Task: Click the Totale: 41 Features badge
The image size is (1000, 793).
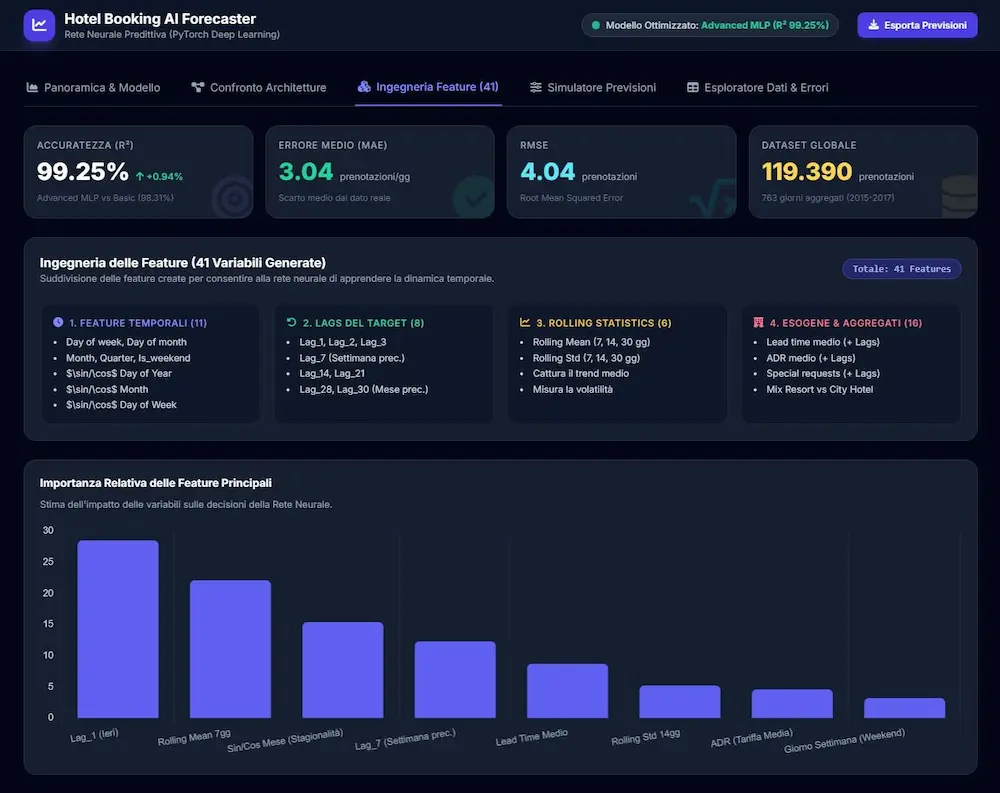Action: click(x=901, y=269)
